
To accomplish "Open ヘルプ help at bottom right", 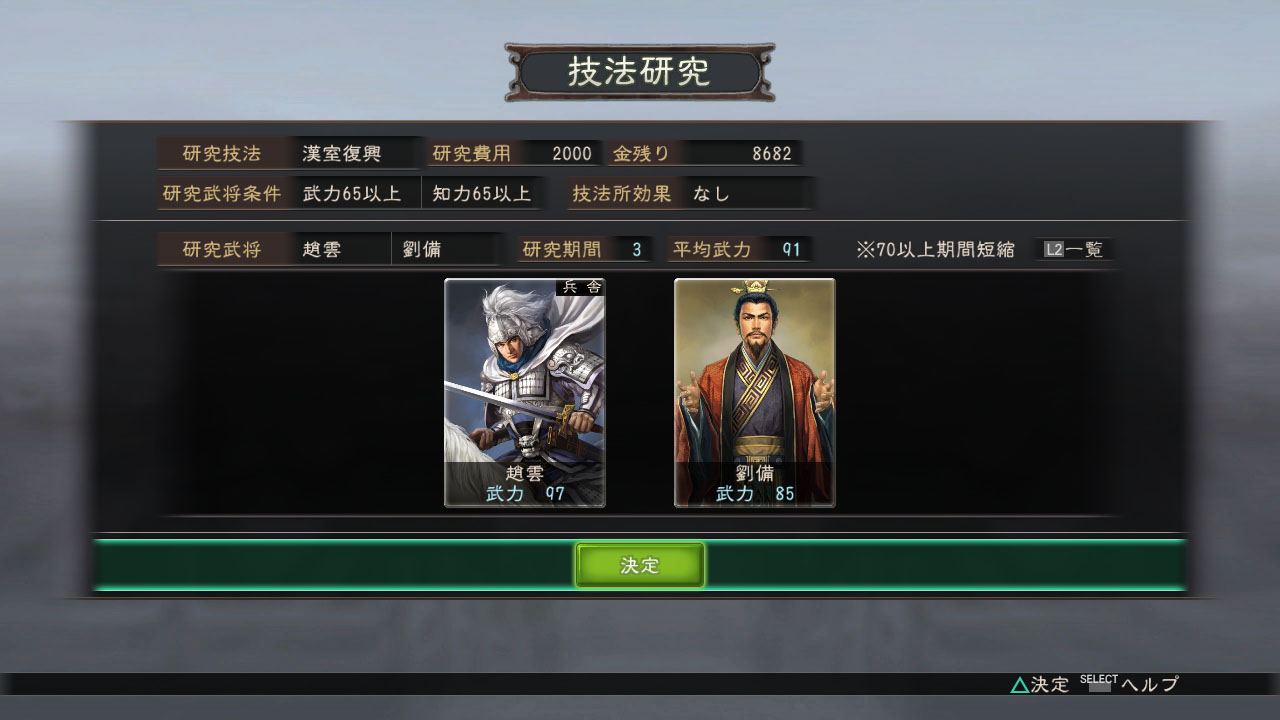I will coord(1150,685).
